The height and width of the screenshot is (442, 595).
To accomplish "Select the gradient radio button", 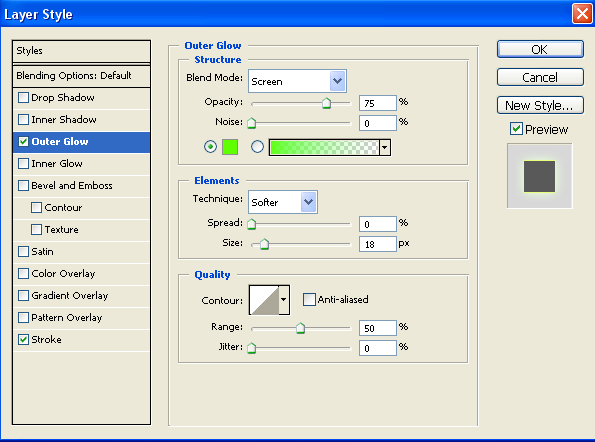I will [x=257, y=146].
